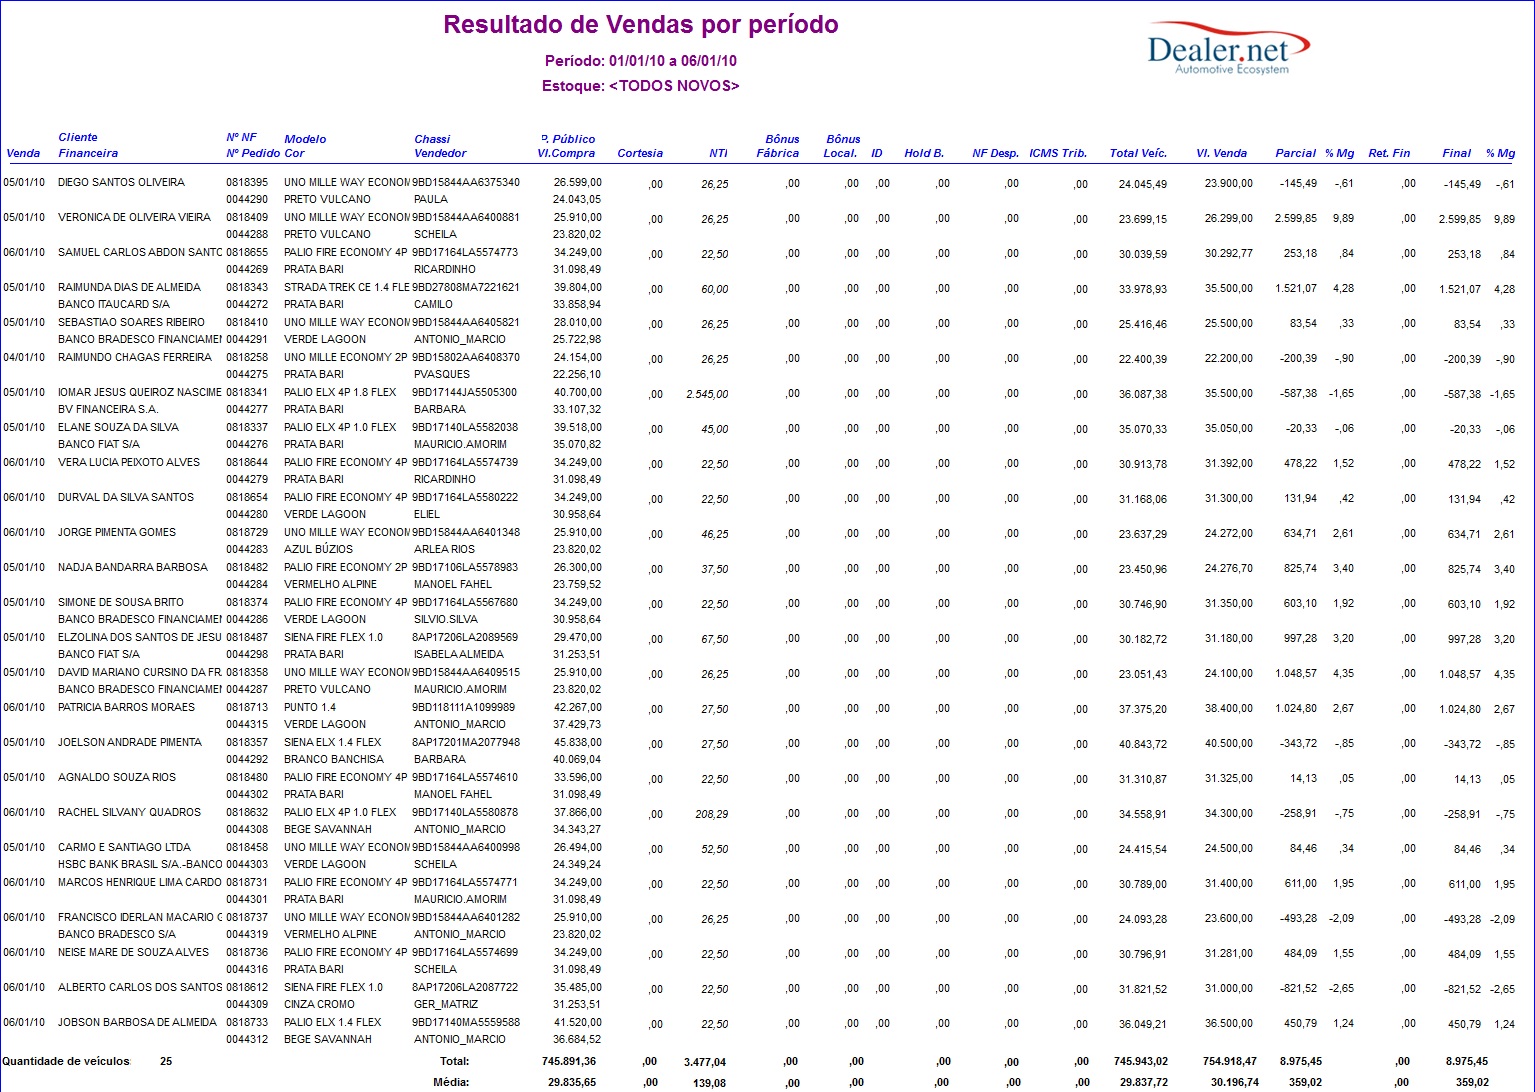Click the Dealer.net logo
Screen dimensions: 1535x1092
click(1229, 50)
